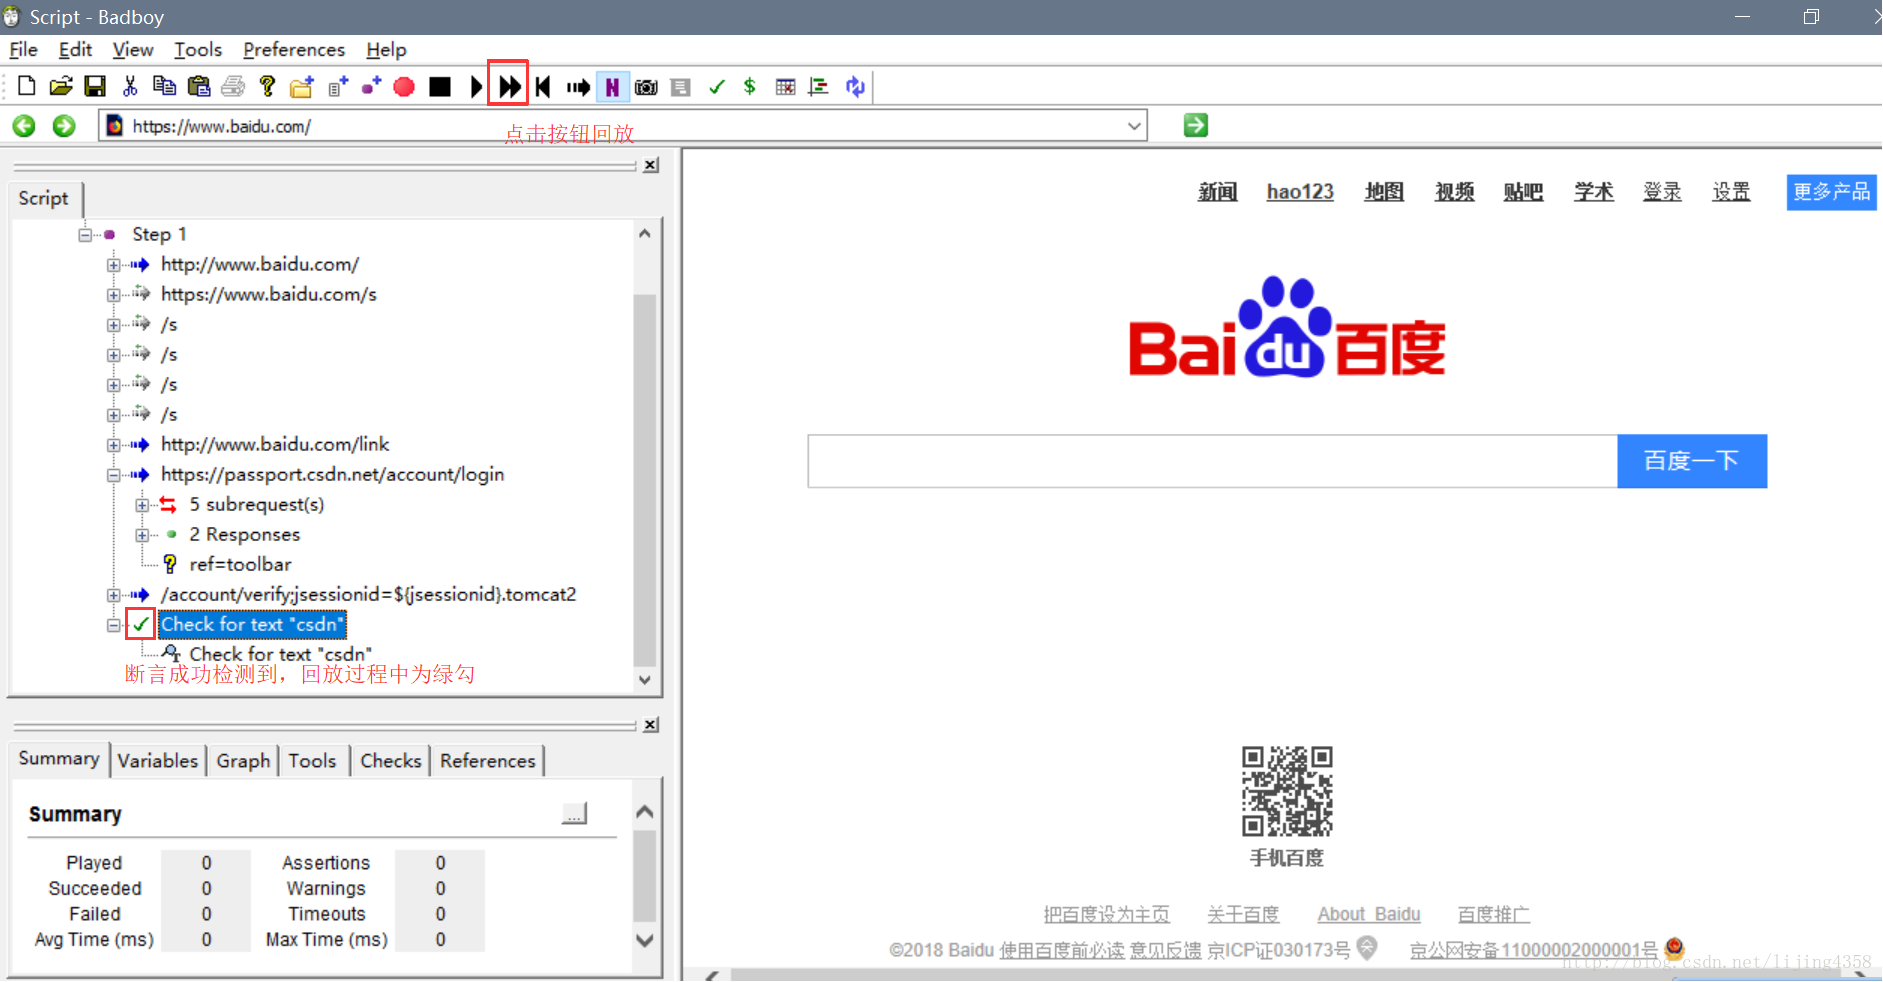Cut selection using the scissors icon
1883x982 pixels.
[130, 87]
